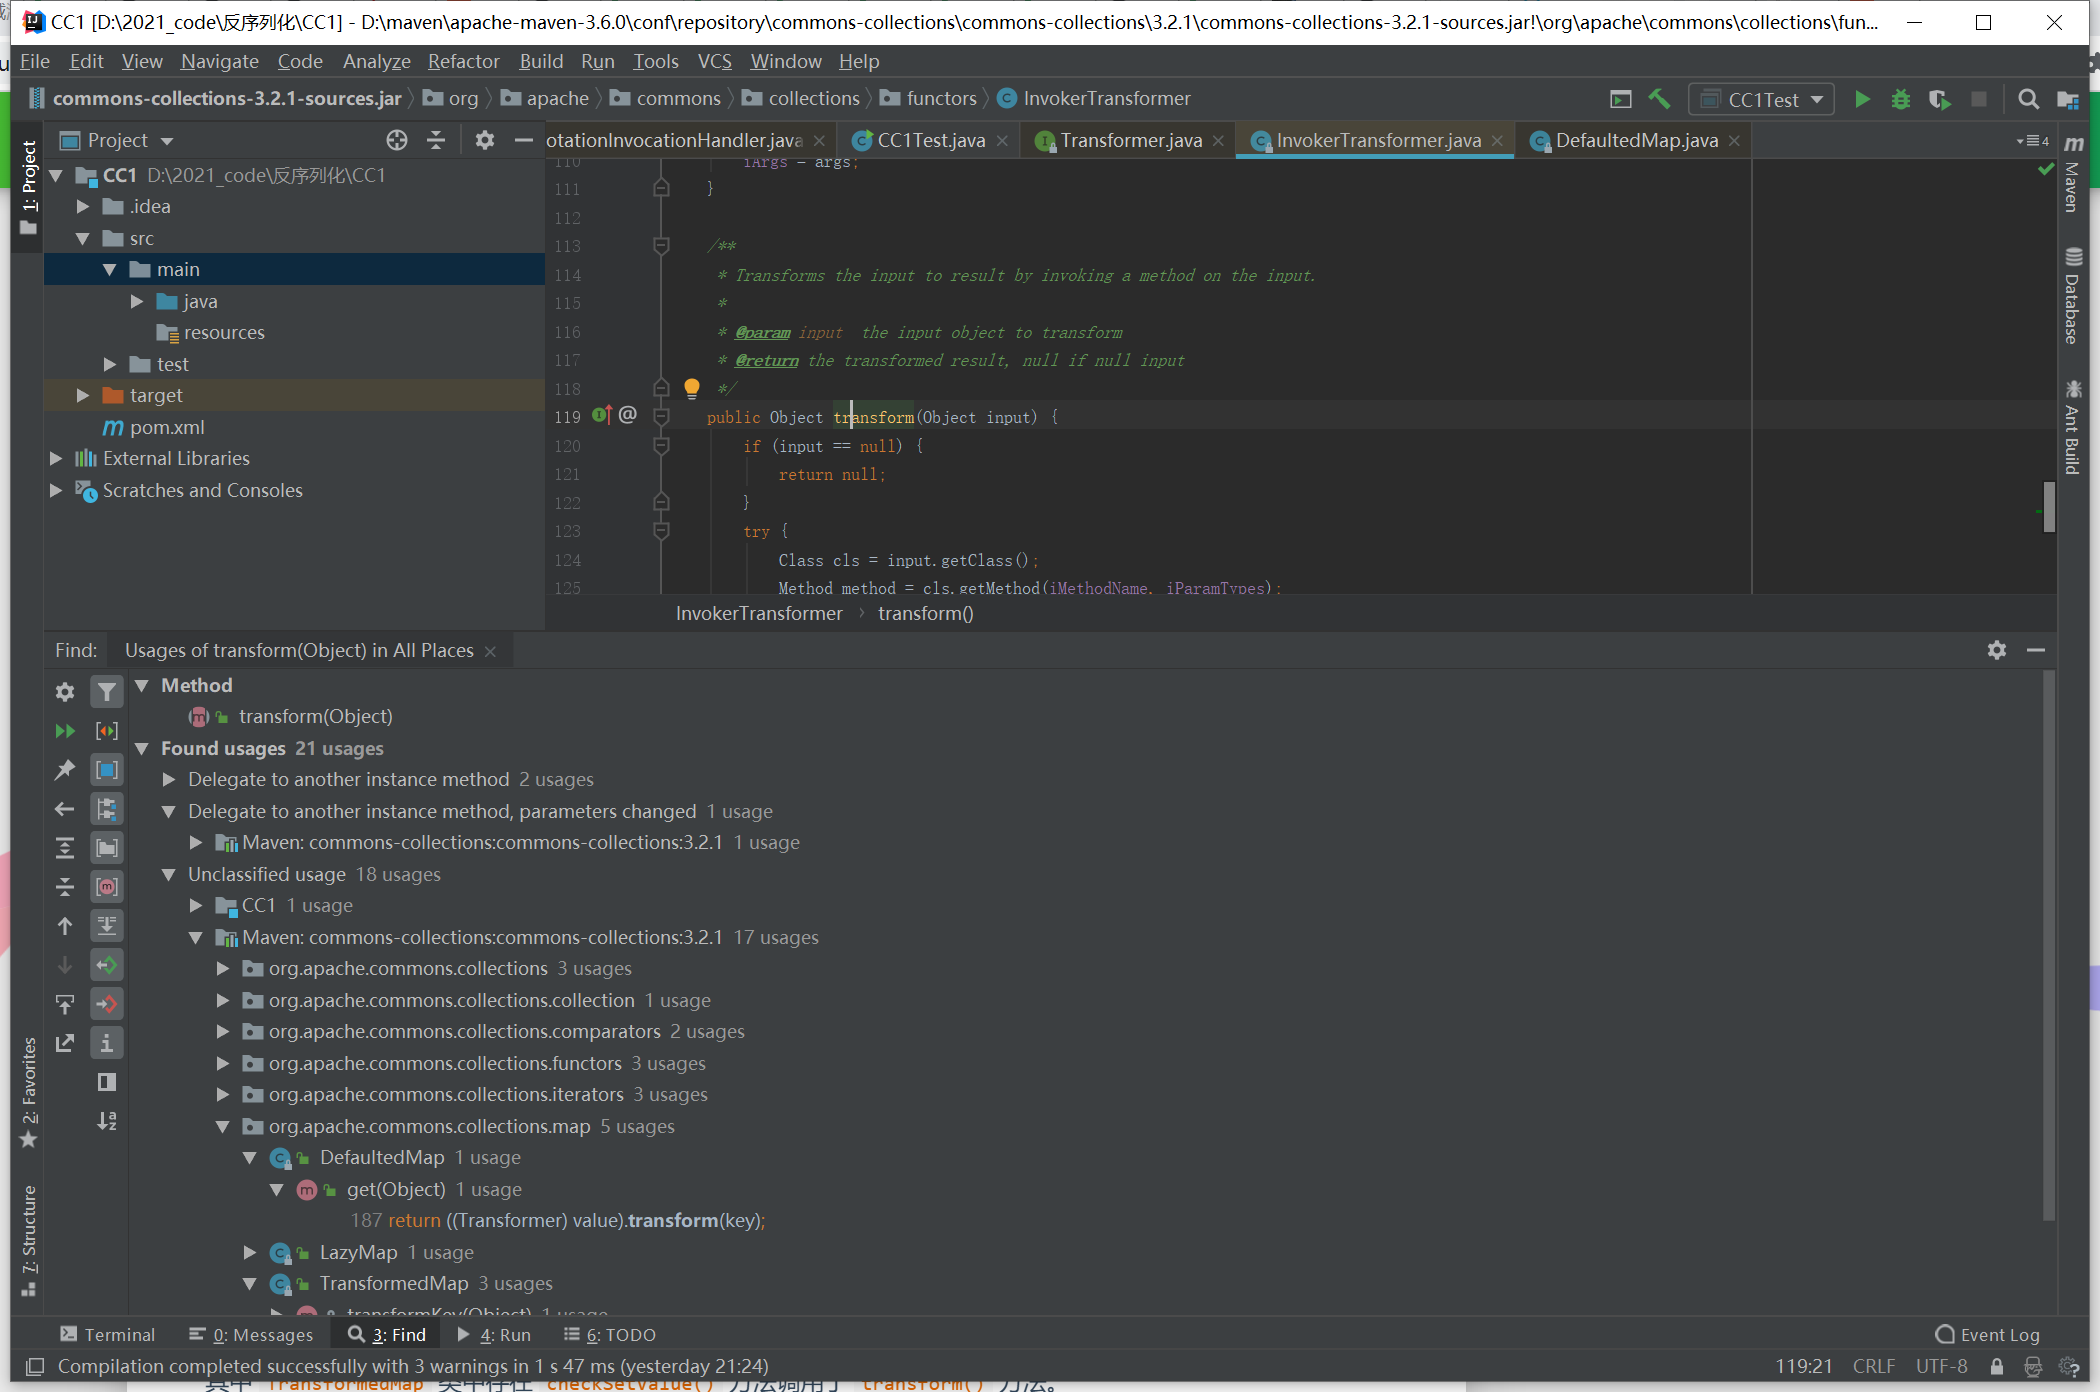Expand the LazyMap usage node

(250, 1252)
